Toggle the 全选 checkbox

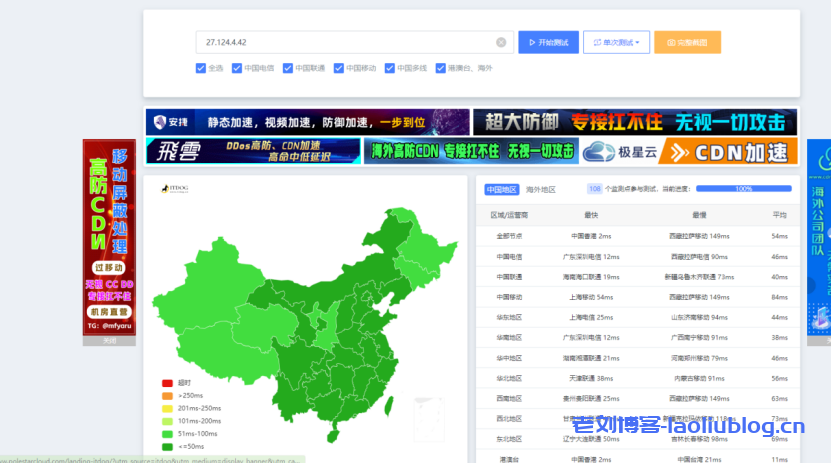point(201,68)
